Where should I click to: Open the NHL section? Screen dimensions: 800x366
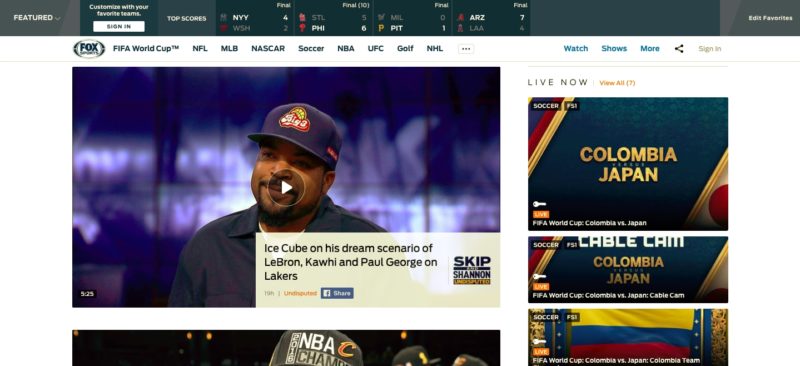435,48
